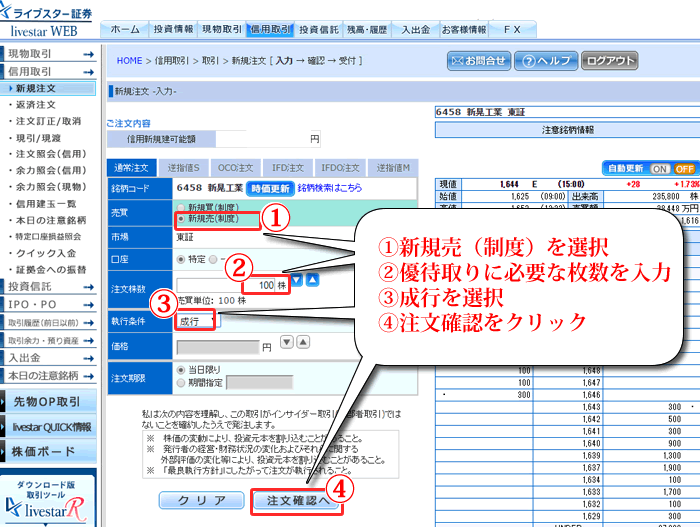Turn 自動更新 OFF
700x527 pixels.
click(684, 169)
